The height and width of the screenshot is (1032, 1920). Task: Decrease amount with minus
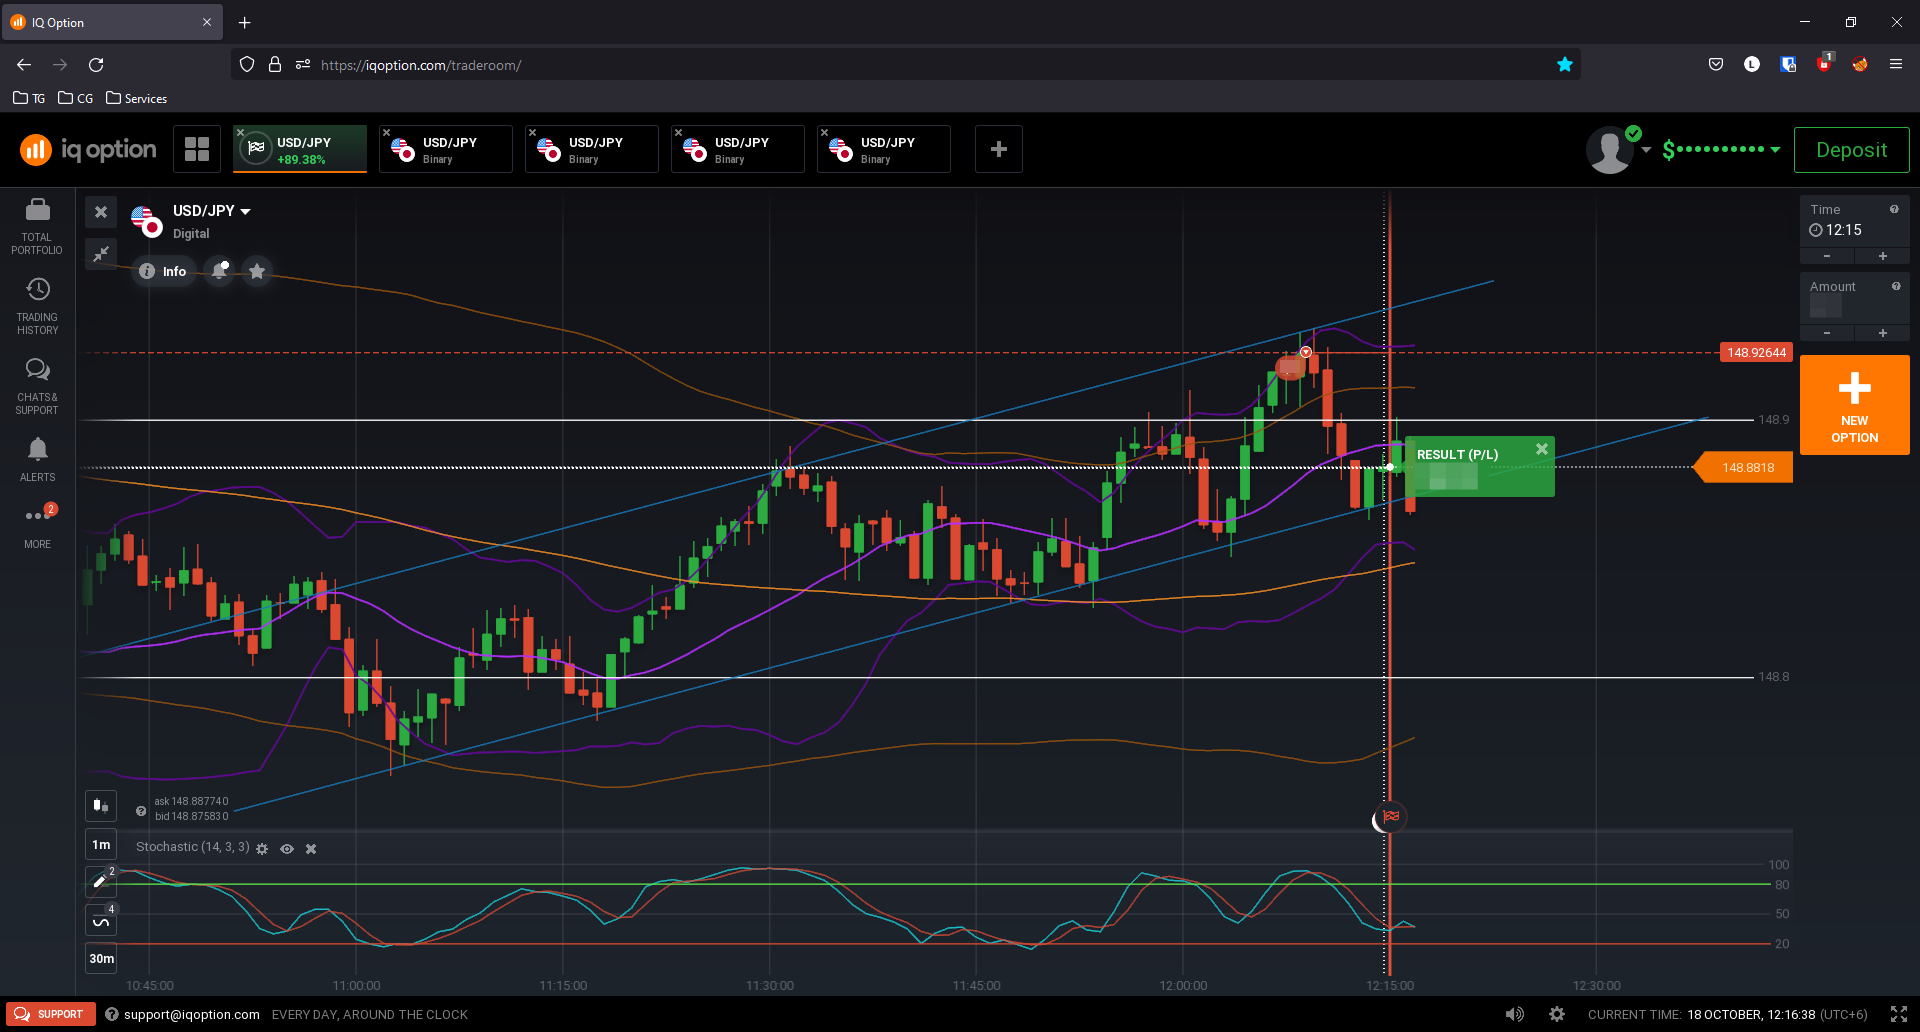1827,333
